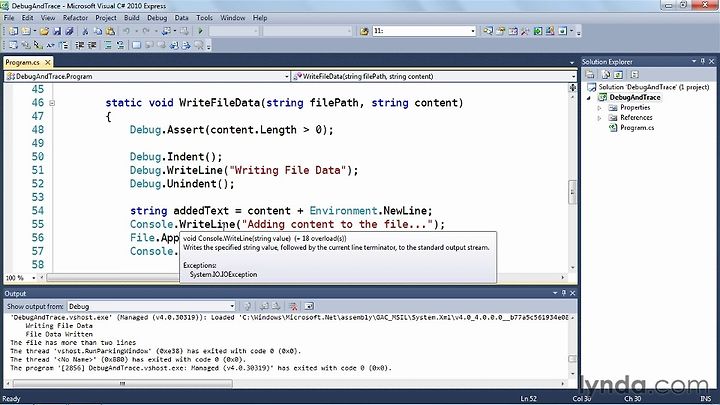Open the Refactor menu
Viewport: 720px width, 405px height.
(x=75, y=17)
